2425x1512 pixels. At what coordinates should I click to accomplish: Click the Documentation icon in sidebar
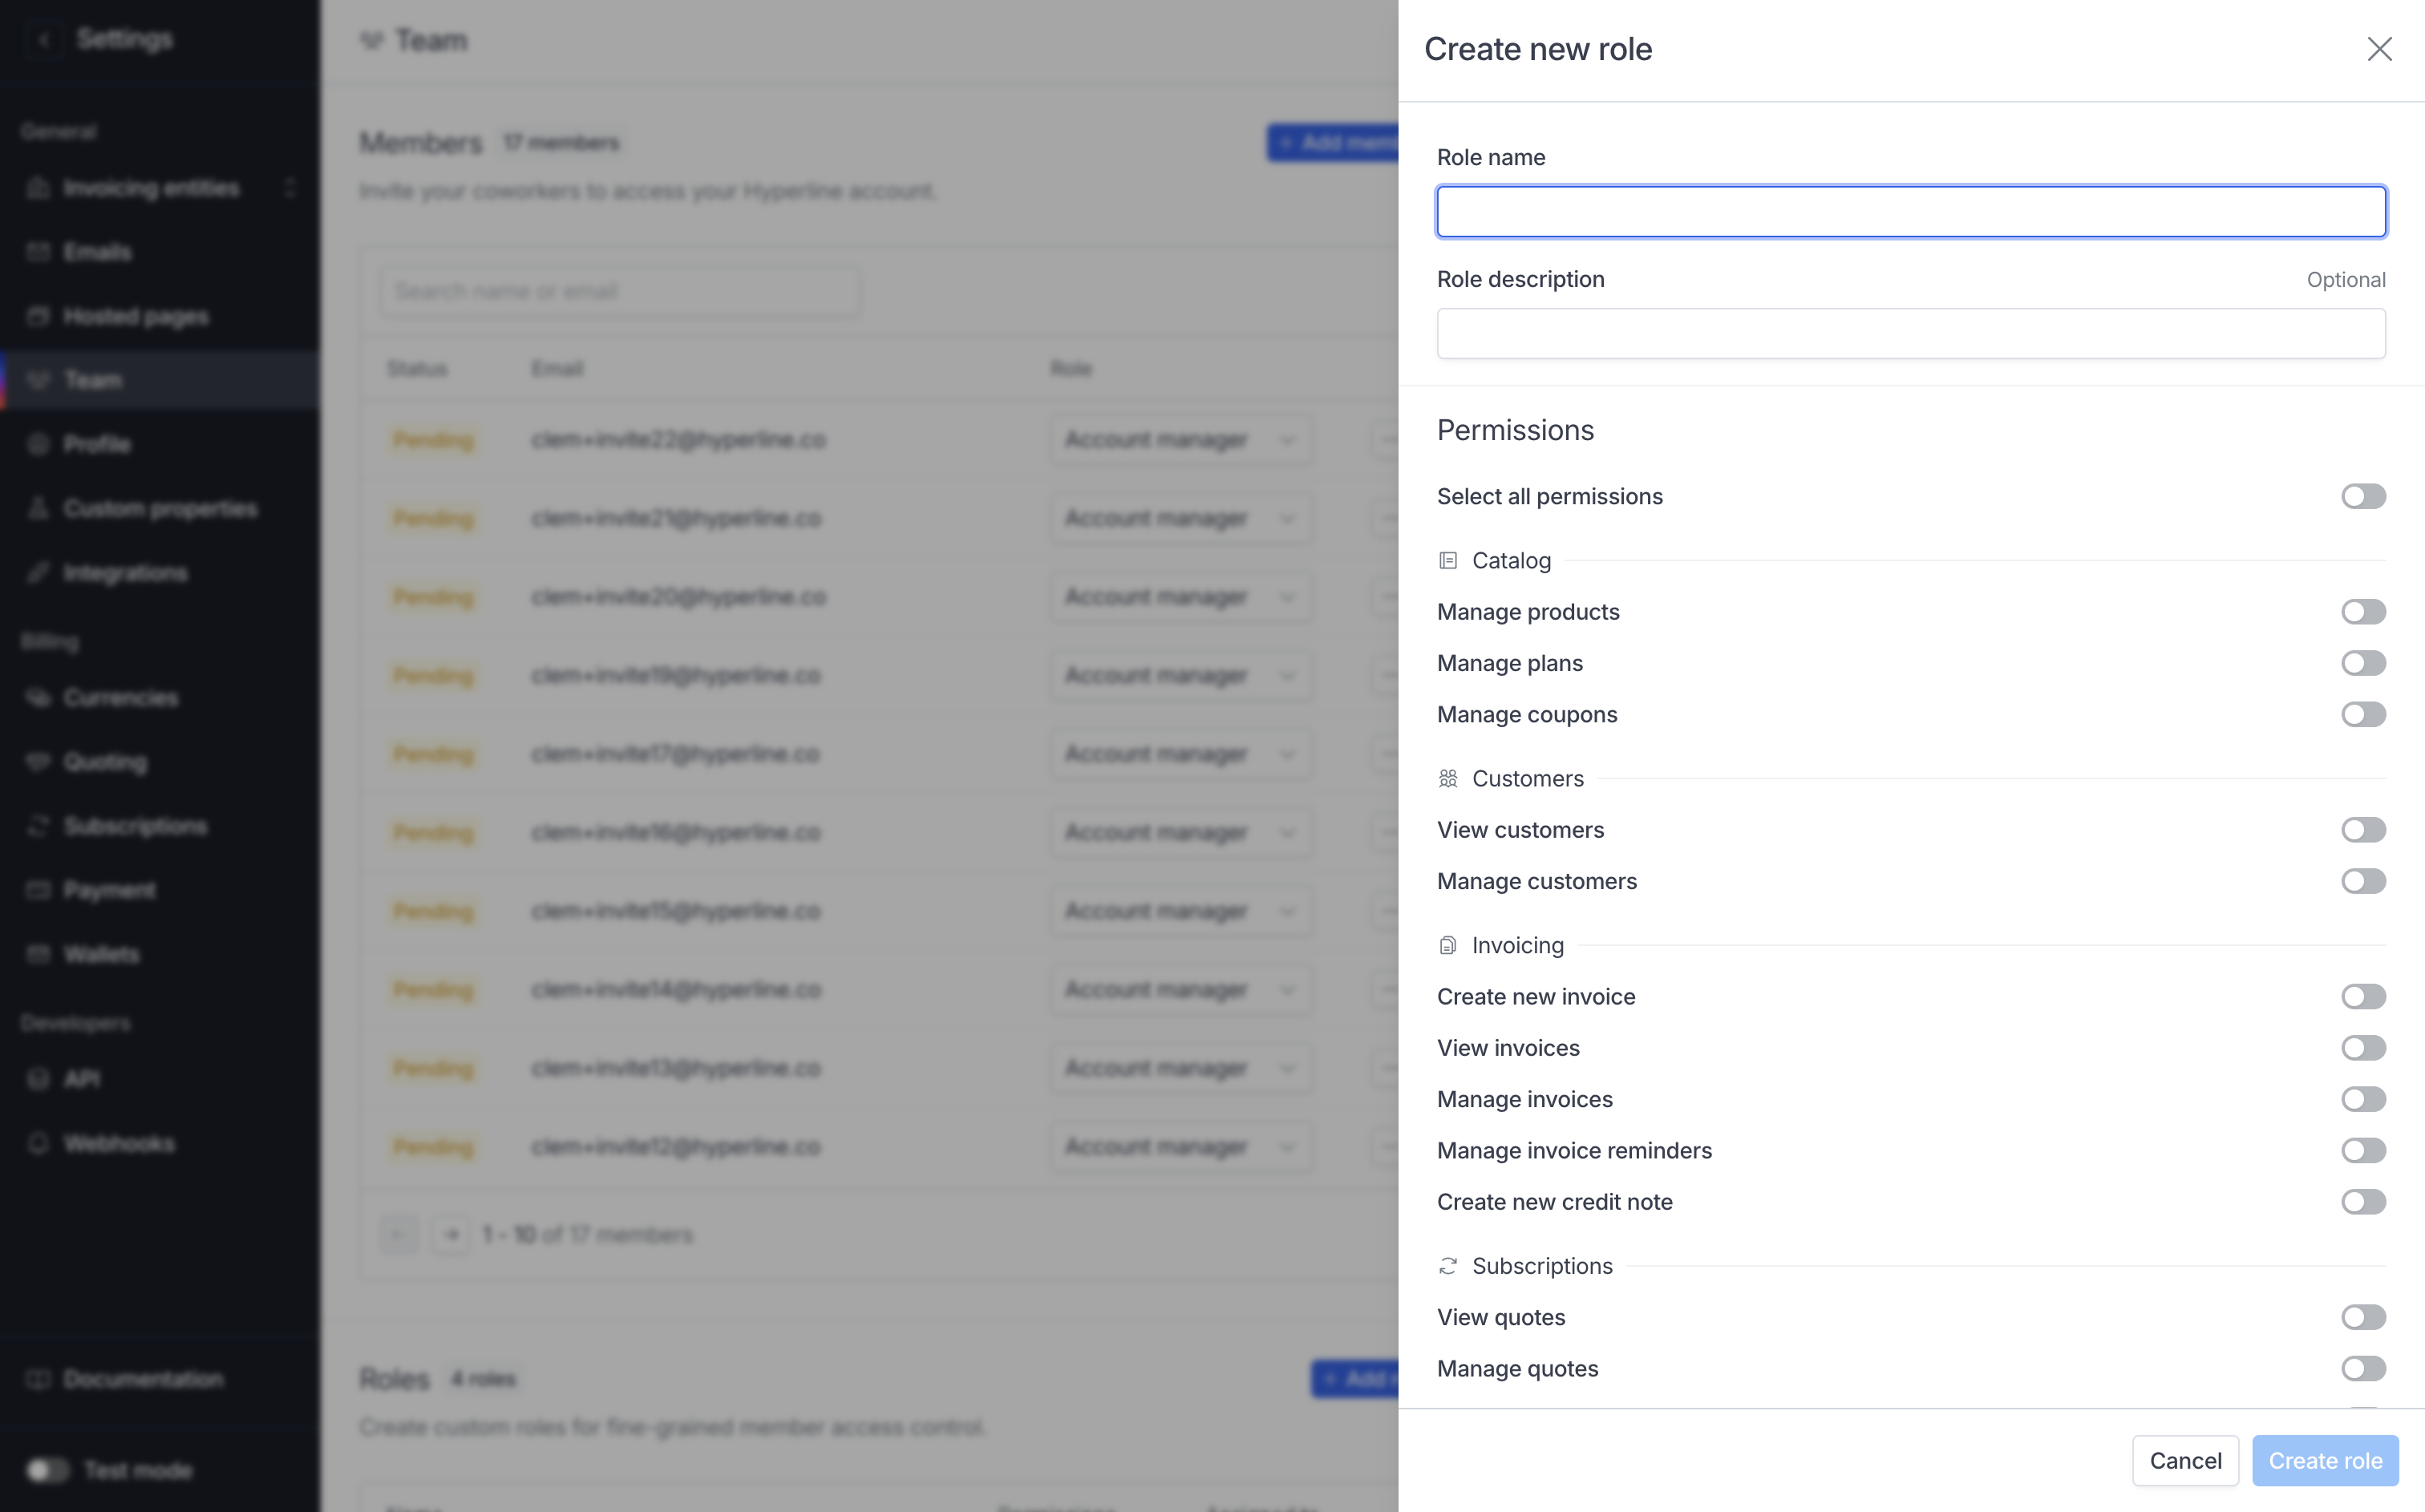click(x=38, y=1379)
